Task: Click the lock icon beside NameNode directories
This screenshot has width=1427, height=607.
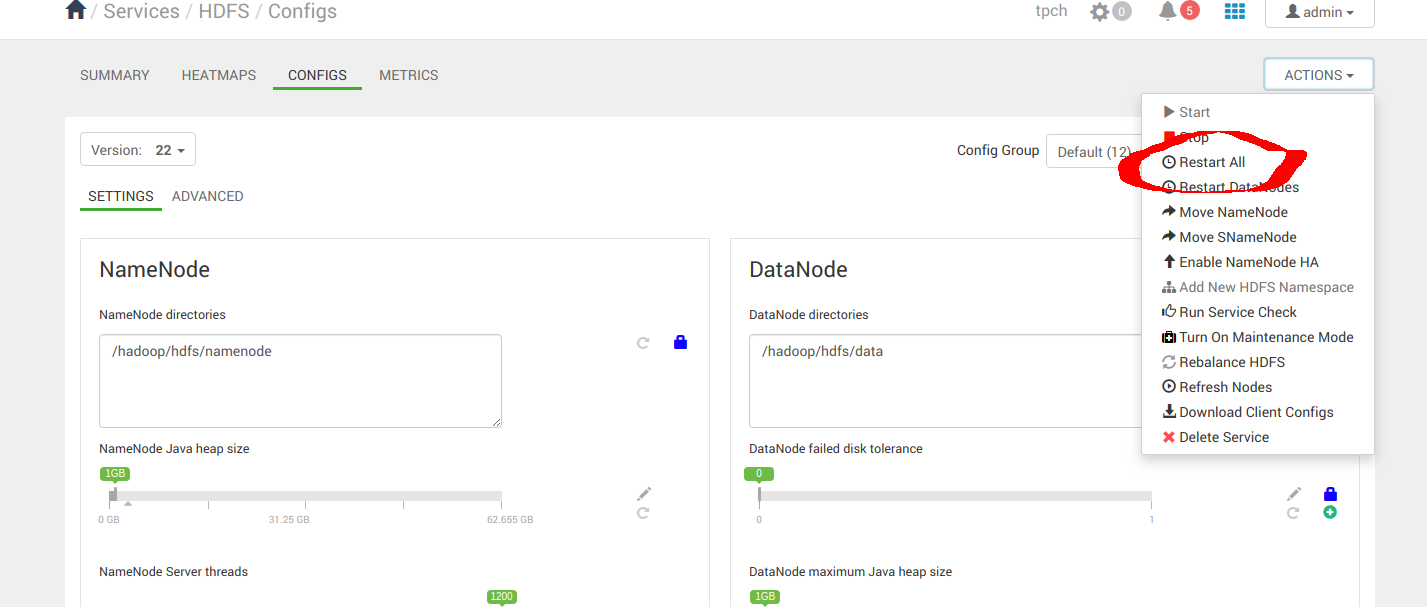Action: (x=680, y=341)
